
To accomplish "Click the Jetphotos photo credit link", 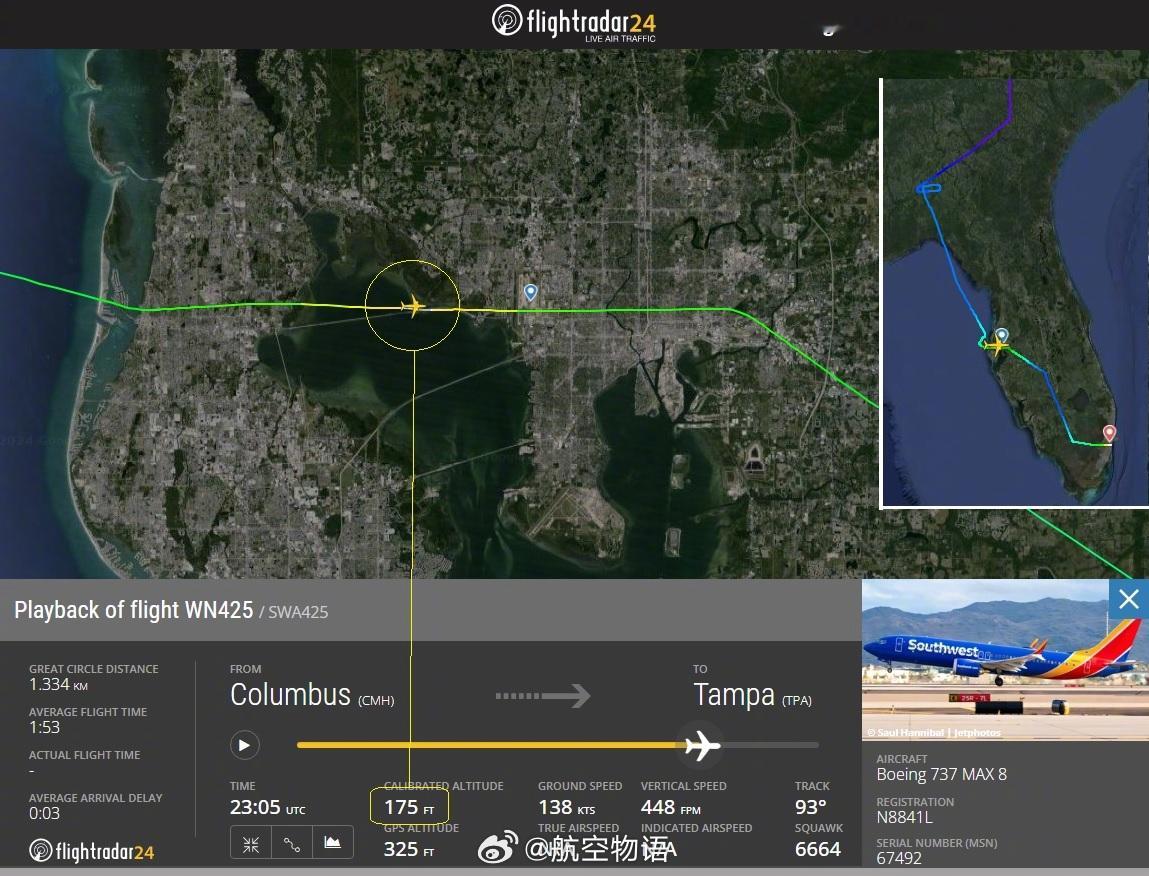I will [934, 732].
